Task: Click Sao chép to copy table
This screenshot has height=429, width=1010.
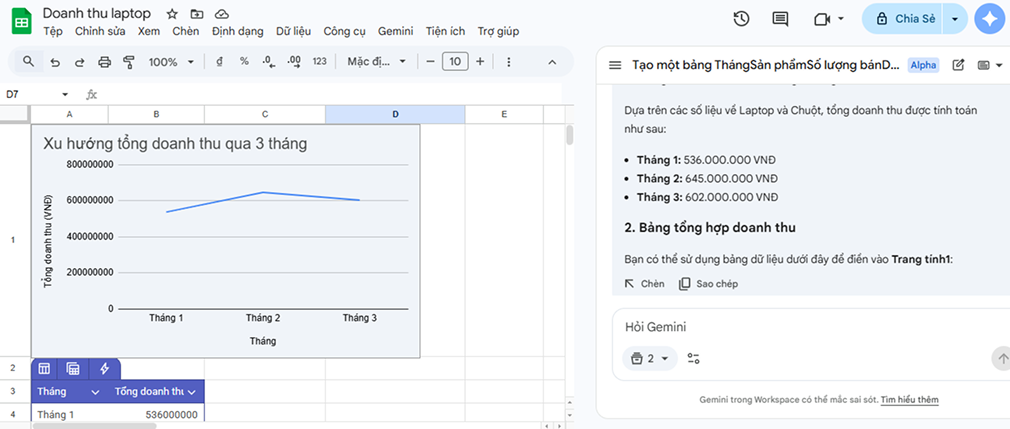Action: tap(709, 283)
